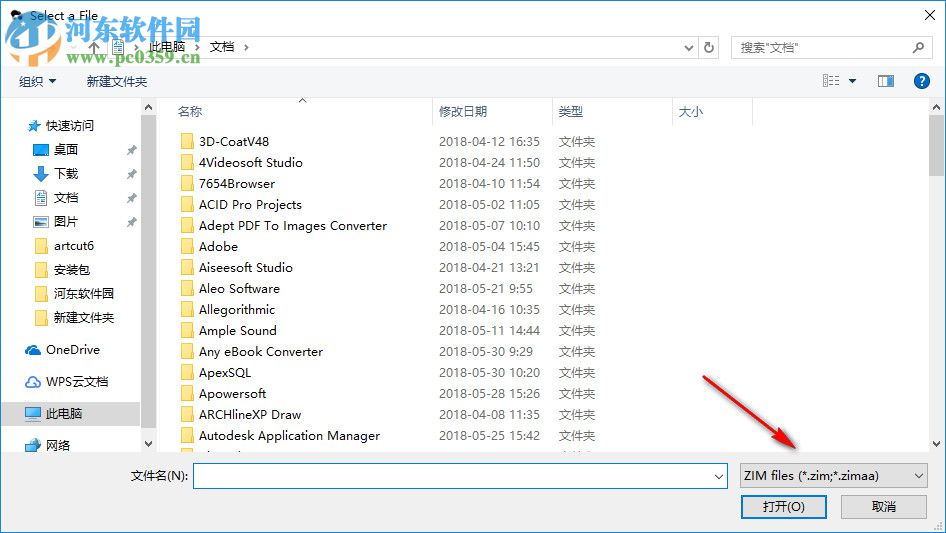The height and width of the screenshot is (533, 946).
Task: Click the 打开(O) button
Action: 784,506
